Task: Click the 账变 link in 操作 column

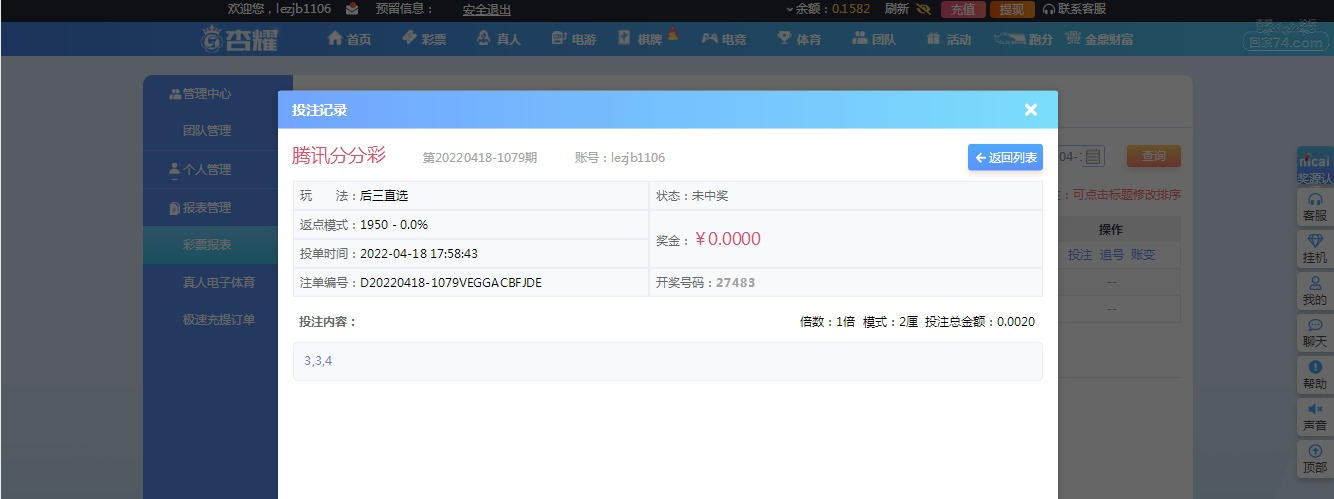Action: tap(1143, 255)
